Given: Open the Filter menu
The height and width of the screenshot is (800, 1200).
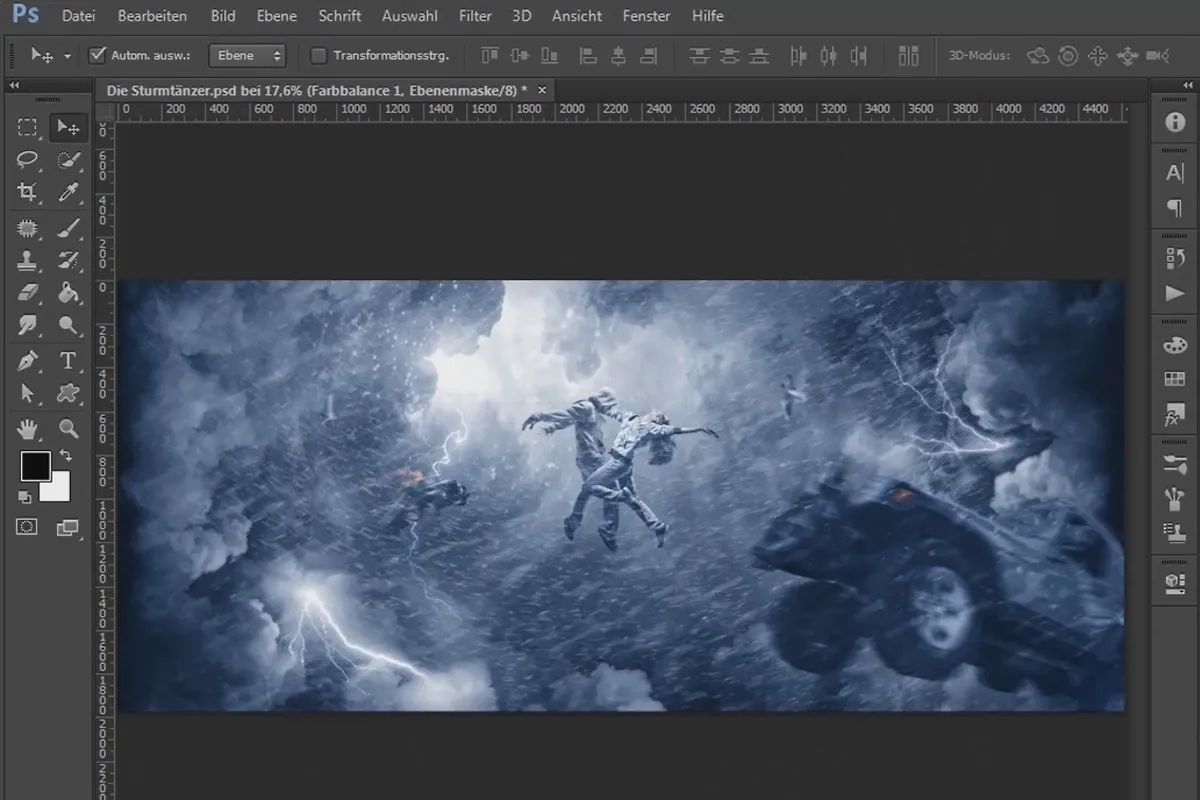Looking at the screenshot, I should click(475, 16).
